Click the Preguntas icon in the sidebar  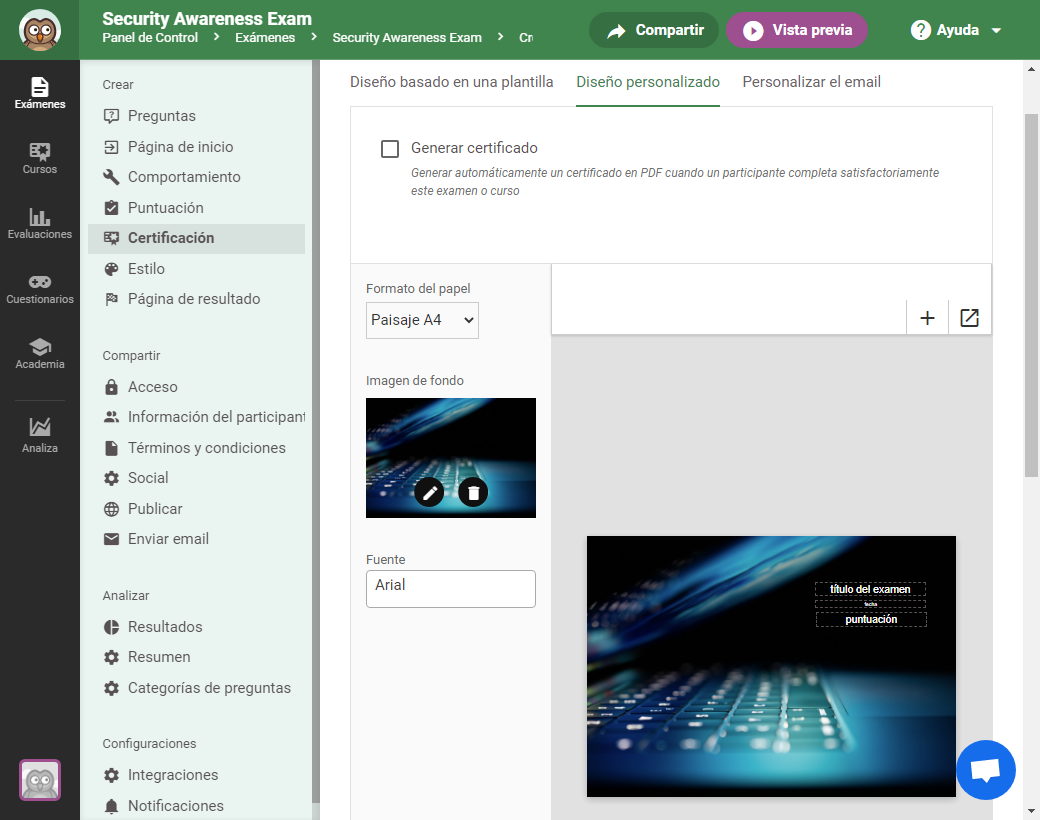point(111,116)
